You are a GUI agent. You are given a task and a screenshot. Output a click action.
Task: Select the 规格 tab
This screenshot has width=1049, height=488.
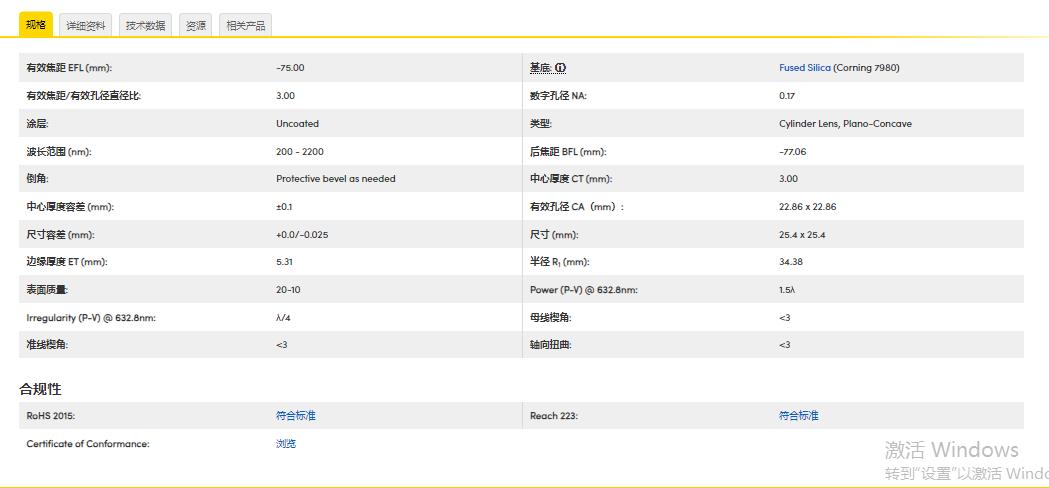(35, 25)
